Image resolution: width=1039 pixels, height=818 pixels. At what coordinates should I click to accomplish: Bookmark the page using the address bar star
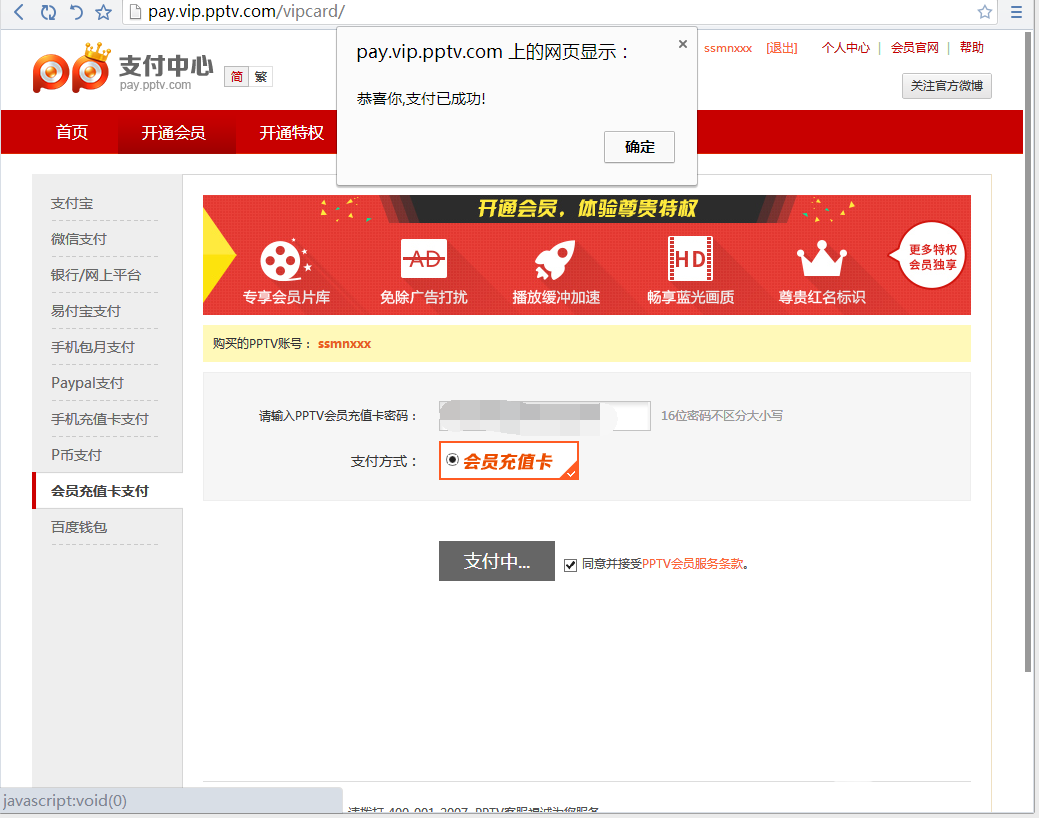pos(985,12)
